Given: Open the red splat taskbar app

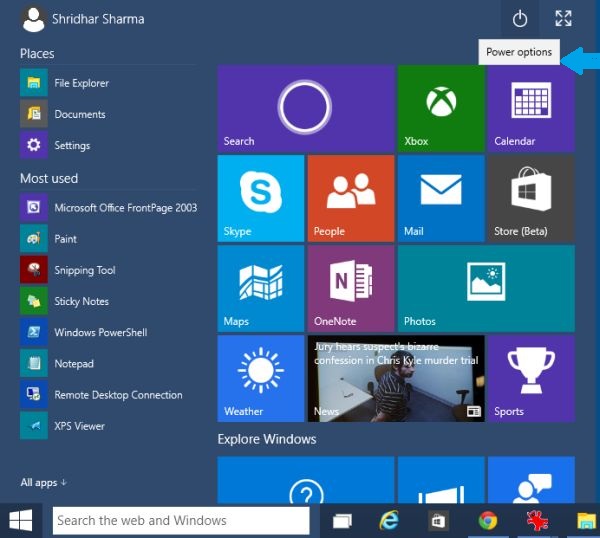Looking at the screenshot, I should click(536, 521).
